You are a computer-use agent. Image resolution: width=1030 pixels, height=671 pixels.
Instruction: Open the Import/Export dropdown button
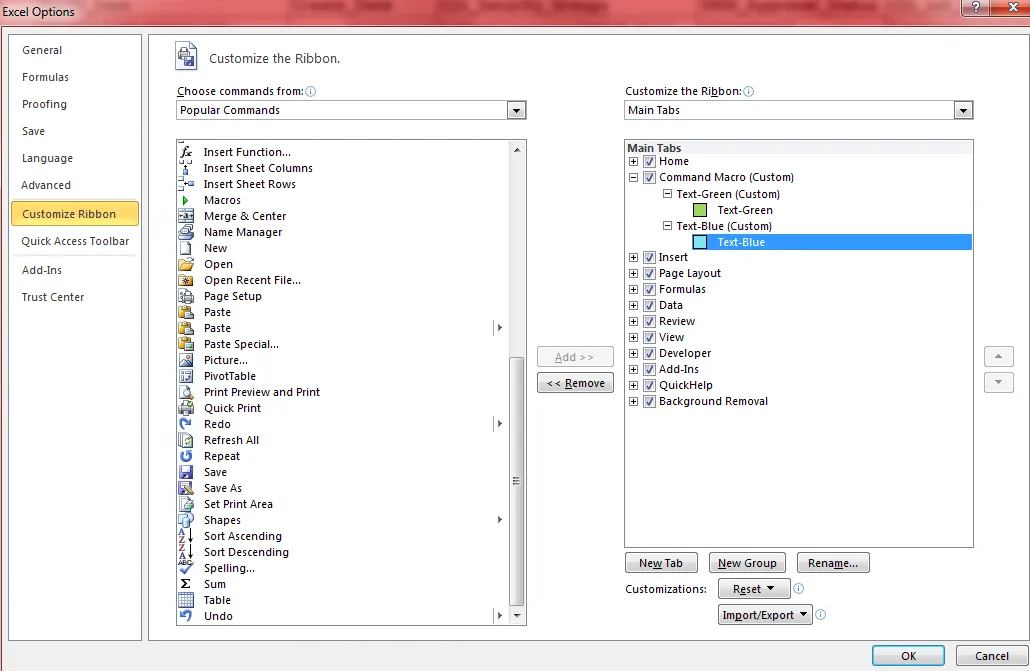[765, 615]
